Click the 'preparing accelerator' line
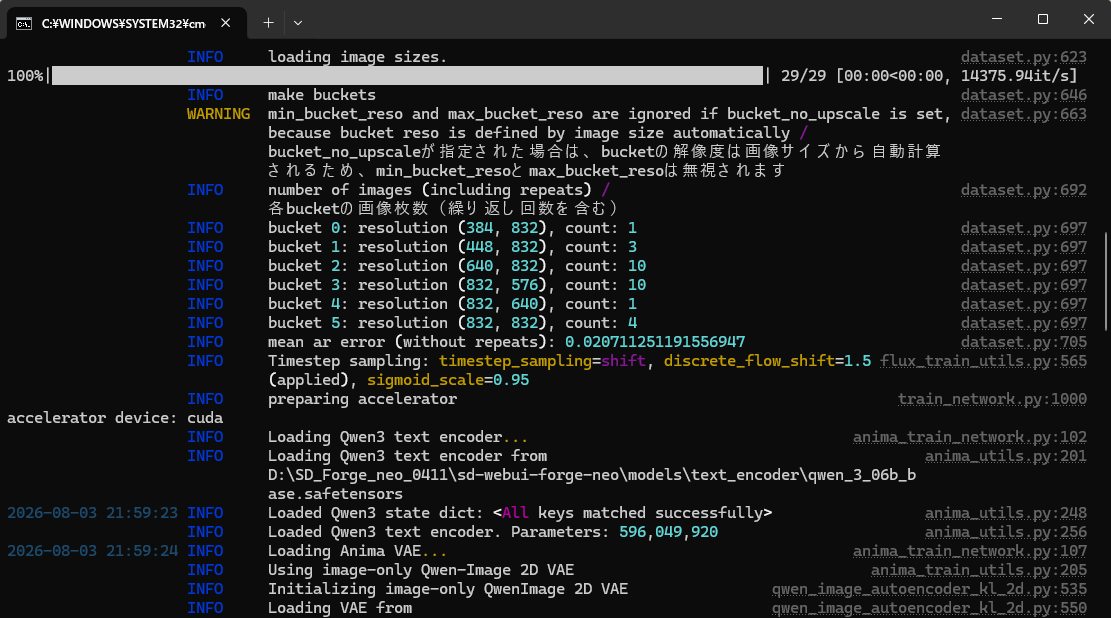This screenshot has height=618, width=1111. 362,399
